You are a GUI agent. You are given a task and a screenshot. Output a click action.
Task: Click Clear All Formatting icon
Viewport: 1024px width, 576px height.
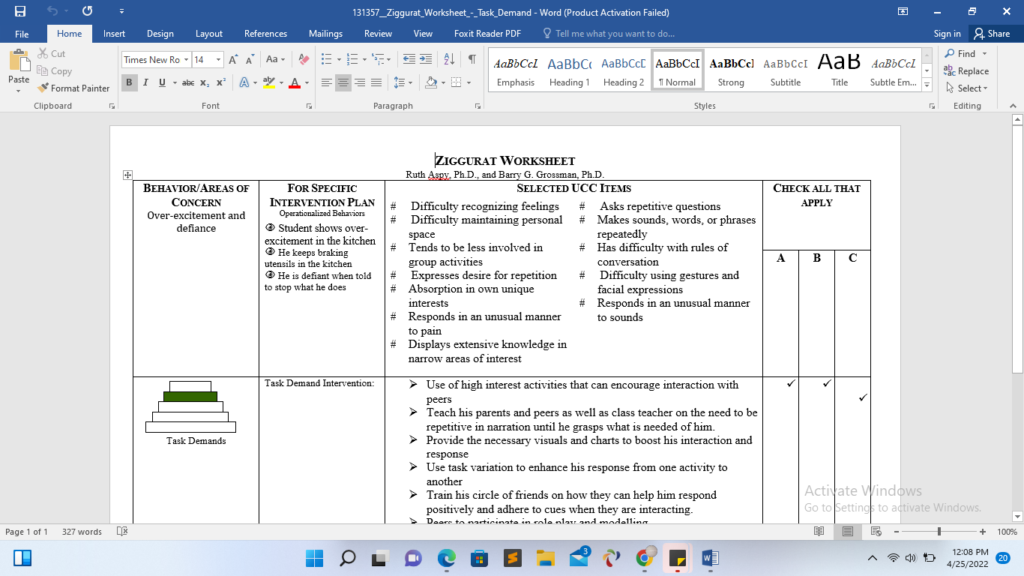click(x=304, y=59)
